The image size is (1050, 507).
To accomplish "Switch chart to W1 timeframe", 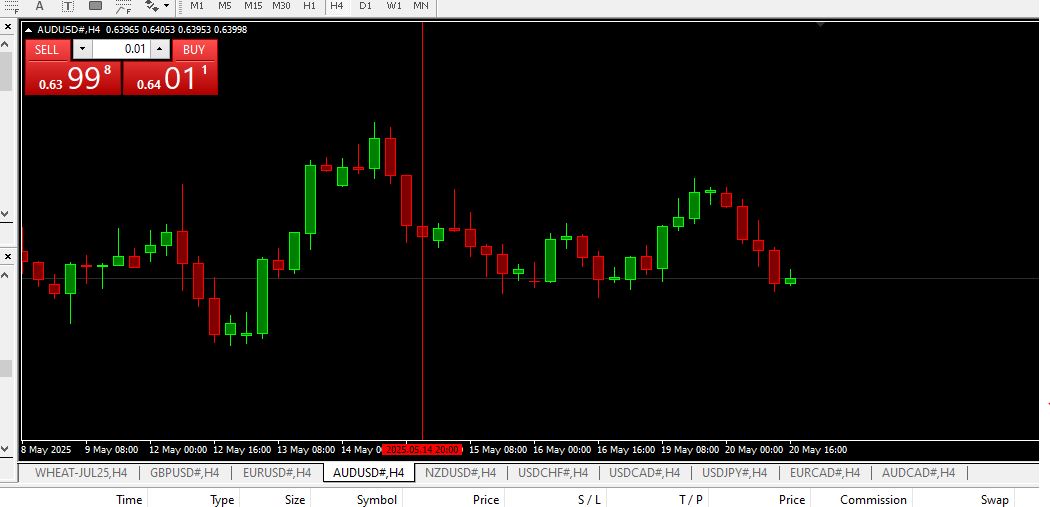I will (394, 5).
